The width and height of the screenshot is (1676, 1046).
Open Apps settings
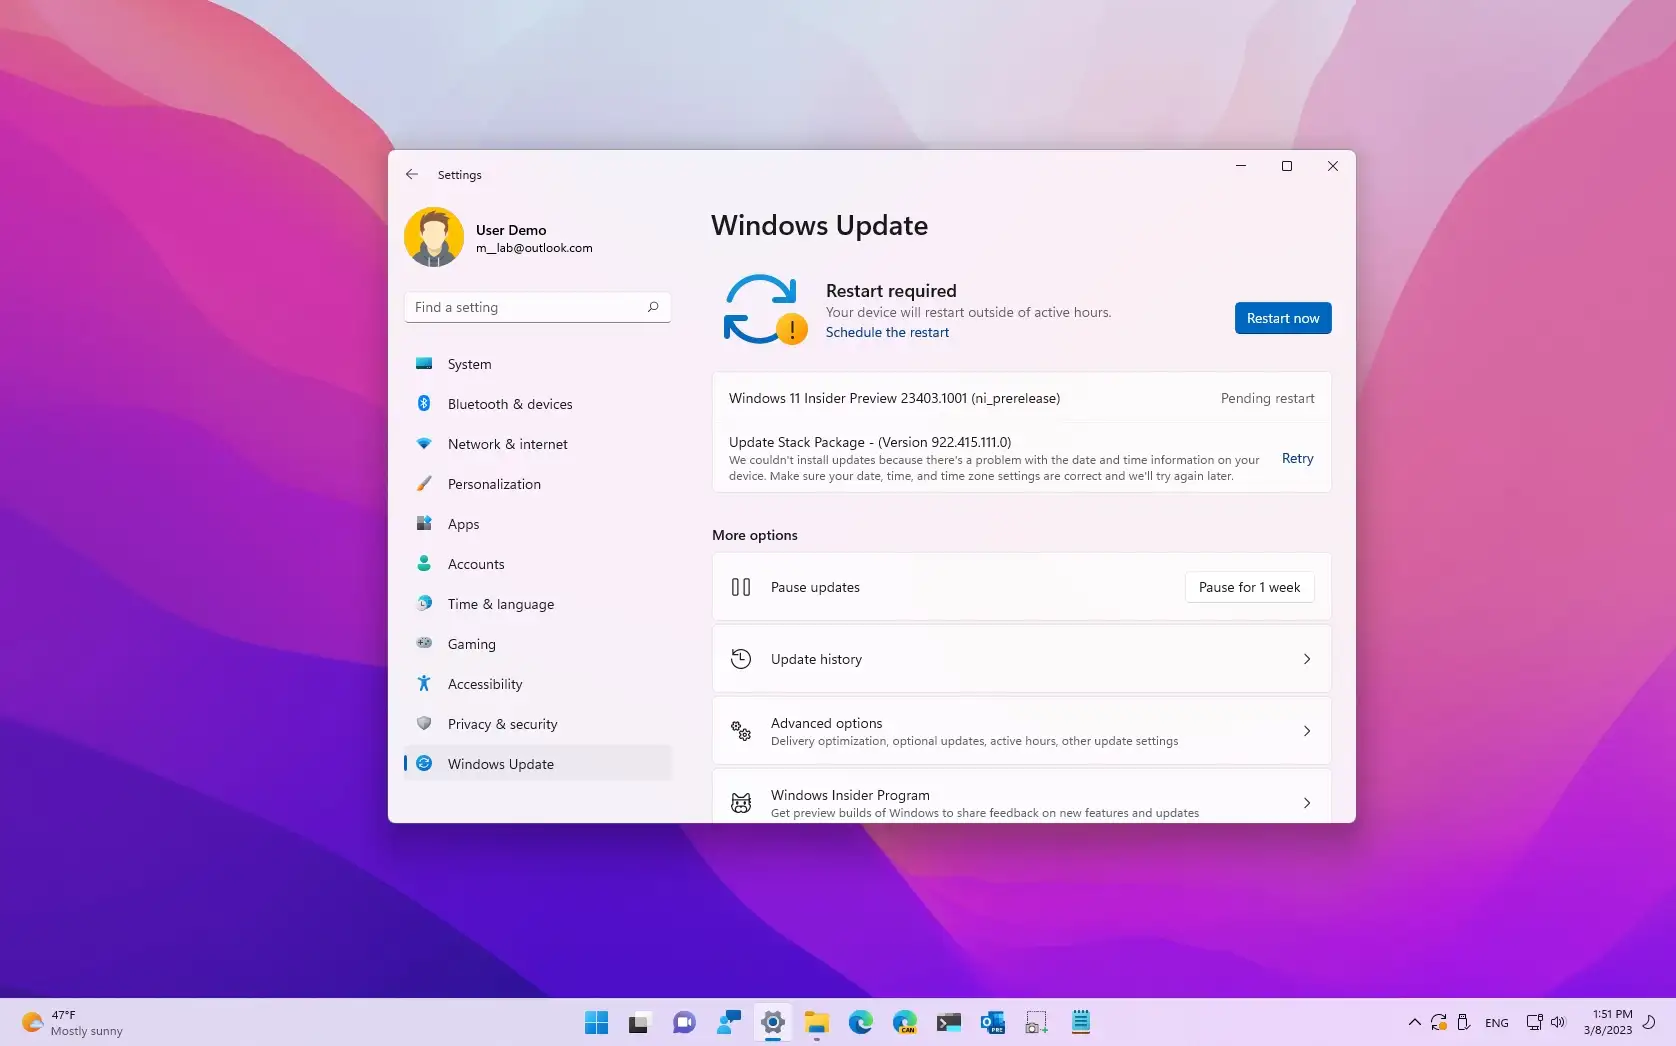pyautogui.click(x=537, y=524)
